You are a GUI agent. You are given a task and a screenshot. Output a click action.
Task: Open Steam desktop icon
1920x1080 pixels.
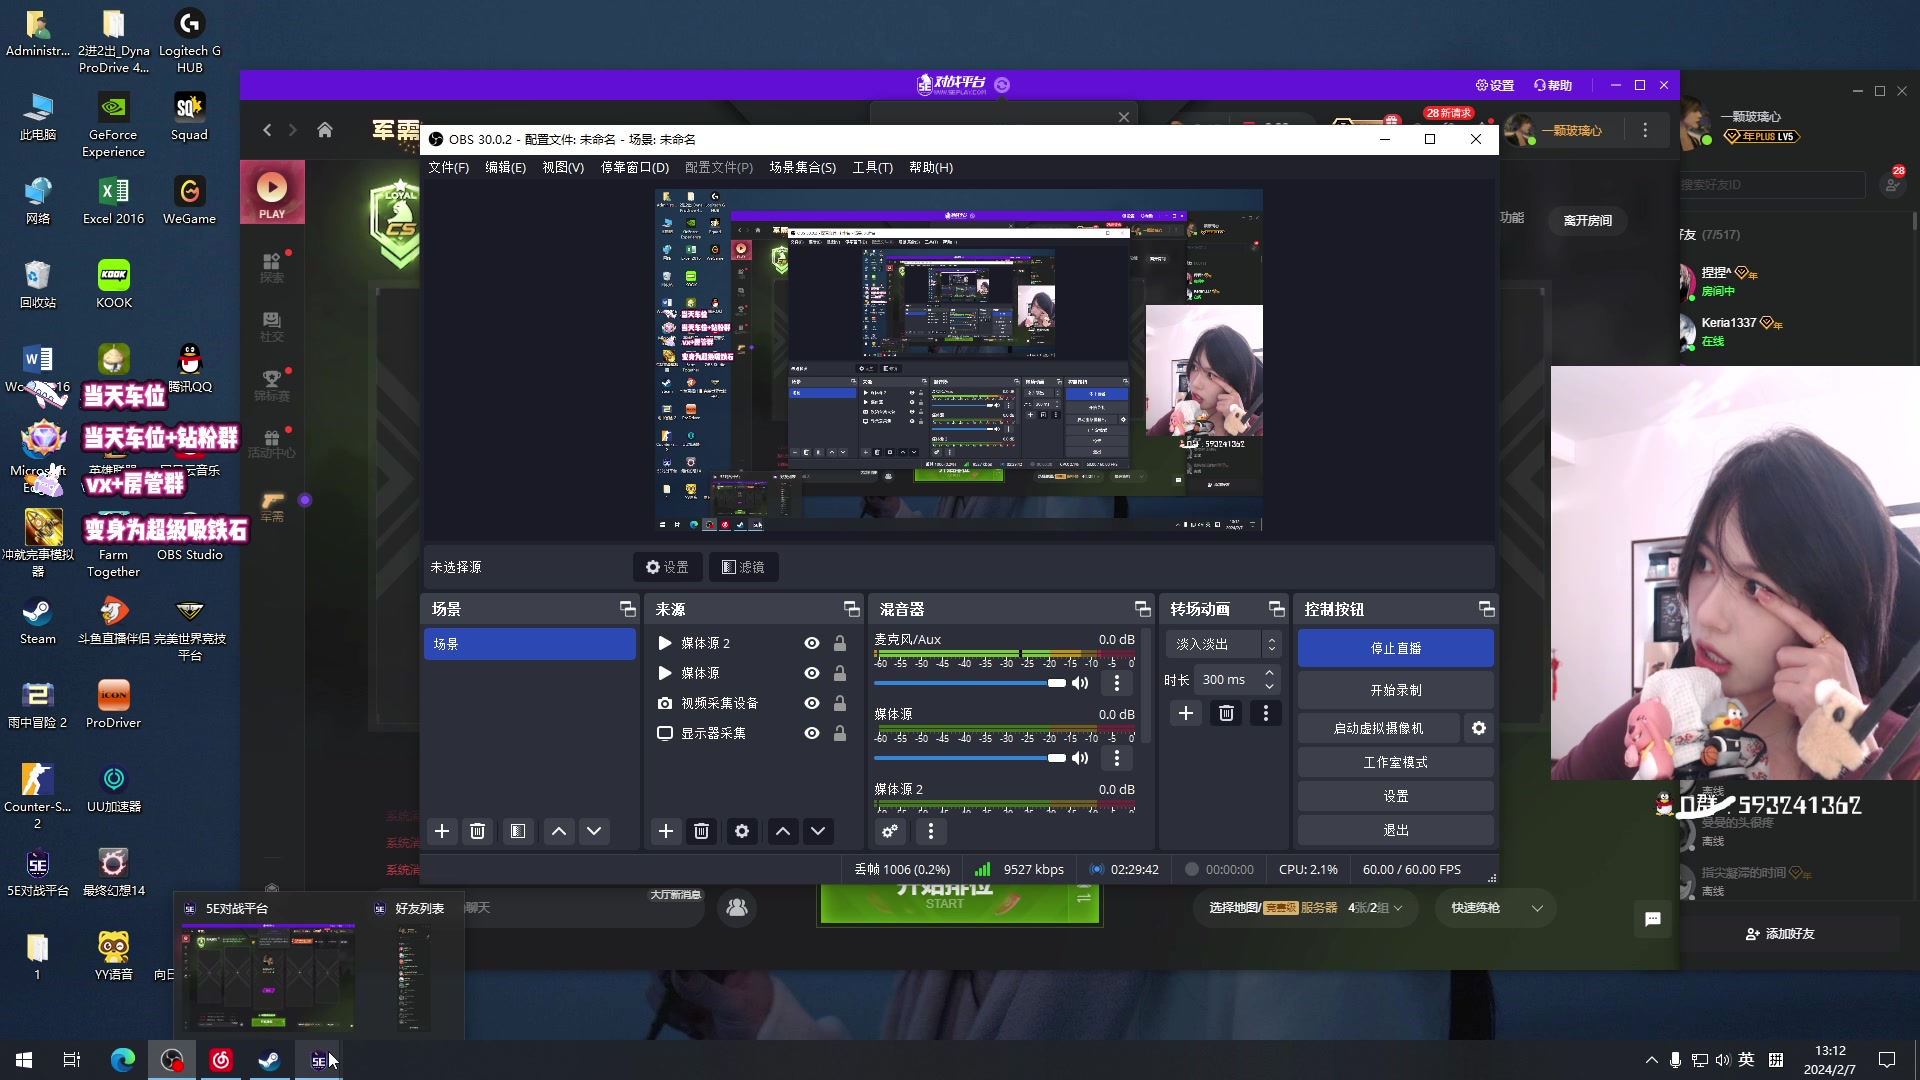click(38, 622)
